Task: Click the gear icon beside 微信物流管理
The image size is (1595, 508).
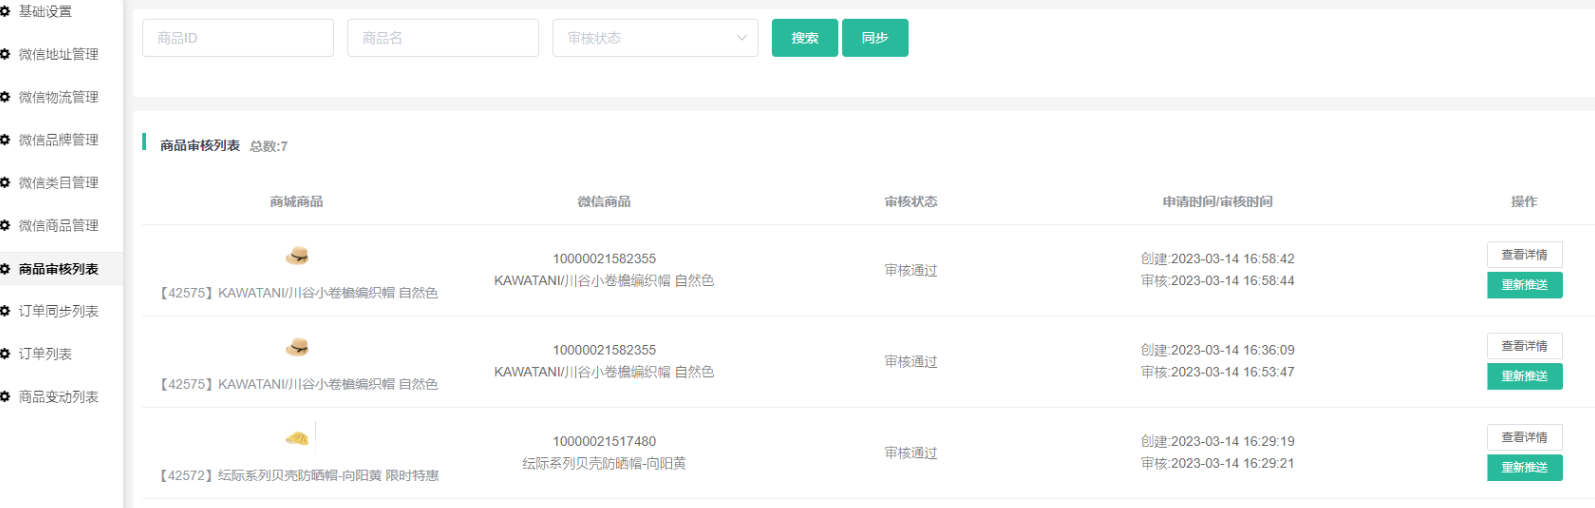Action: pos(5,97)
